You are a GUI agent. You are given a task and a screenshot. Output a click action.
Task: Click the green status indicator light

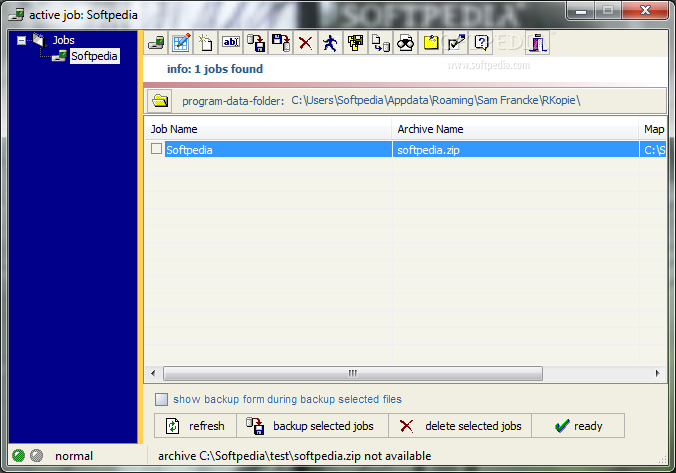[19, 455]
